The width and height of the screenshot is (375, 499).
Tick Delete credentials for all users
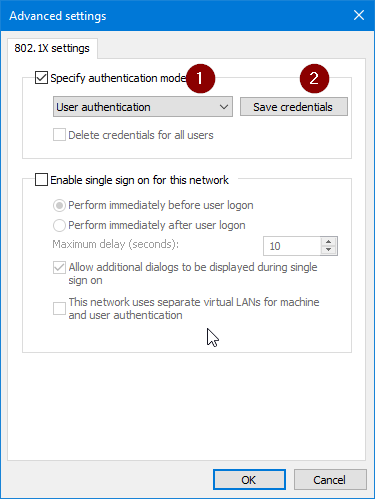click(x=59, y=135)
